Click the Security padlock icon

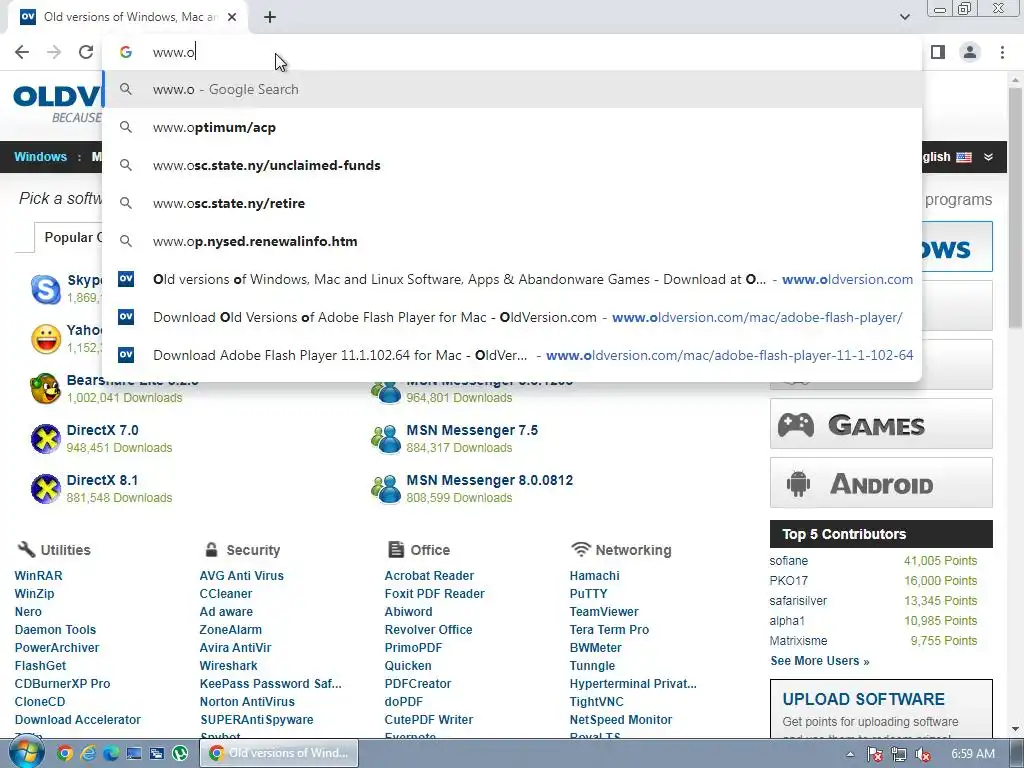coord(211,549)
